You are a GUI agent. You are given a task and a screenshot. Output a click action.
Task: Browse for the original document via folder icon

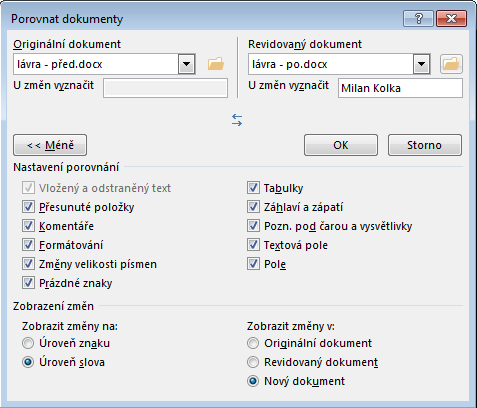(x=216, y=64)
